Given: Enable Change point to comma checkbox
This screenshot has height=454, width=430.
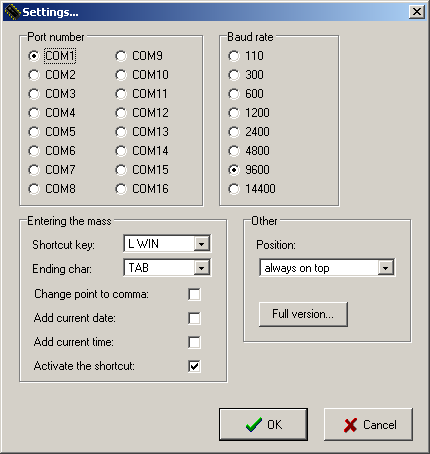Looking at the screenshot, I should point(194,294).
